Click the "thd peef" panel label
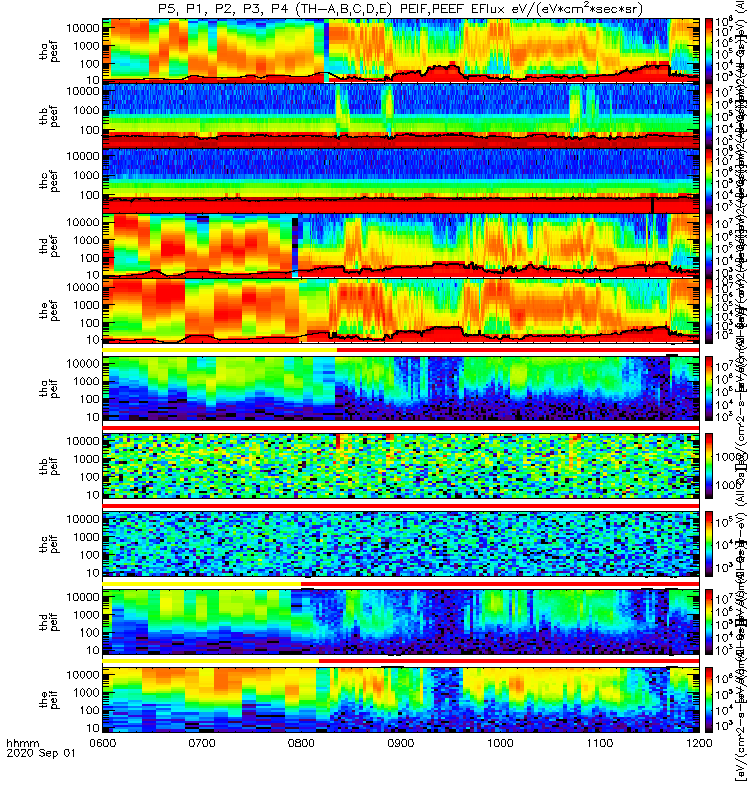 coord(49,246)
